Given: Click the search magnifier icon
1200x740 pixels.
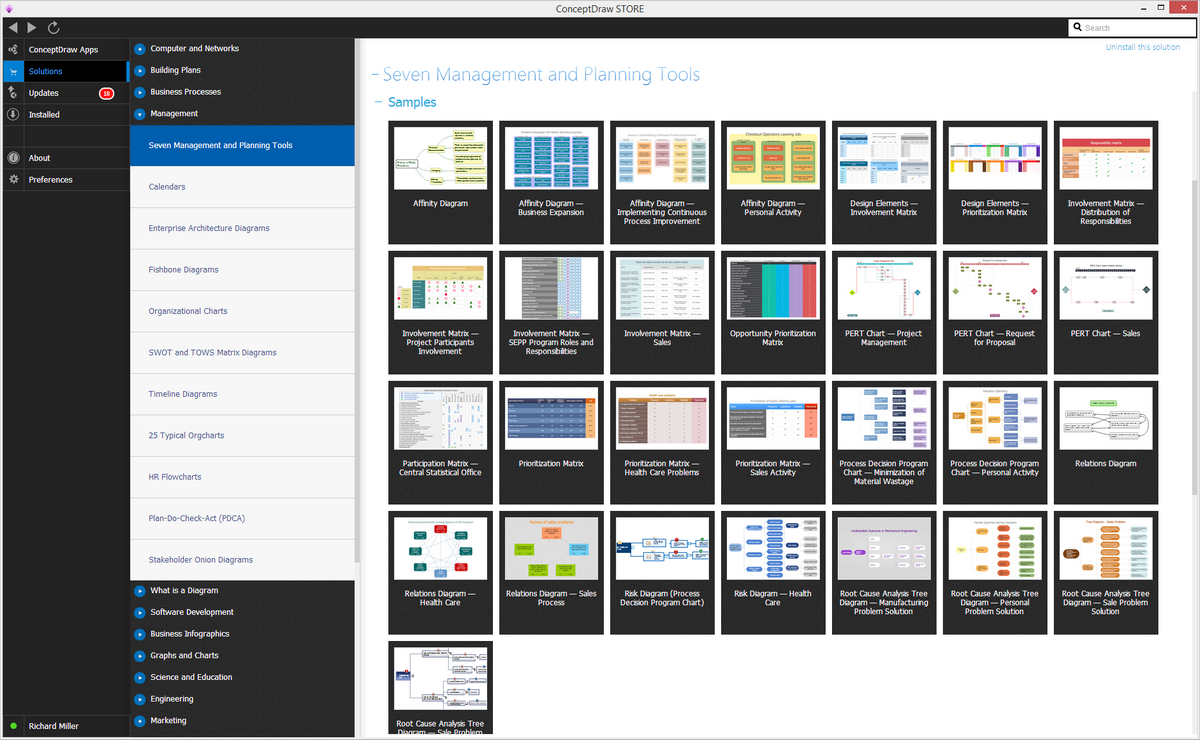Looking at the screenshot, I should [1078, 28].
